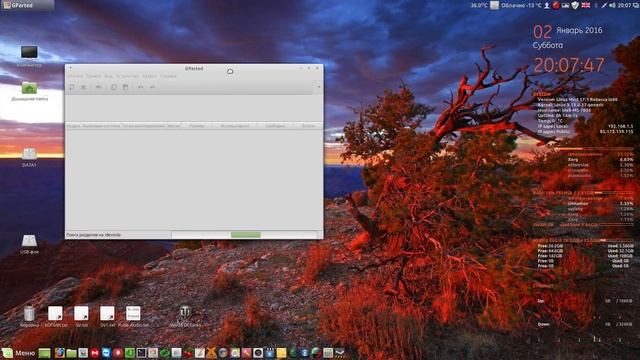Click the shield icon in system tray
640x360 pixels.
tap(575, 5)
